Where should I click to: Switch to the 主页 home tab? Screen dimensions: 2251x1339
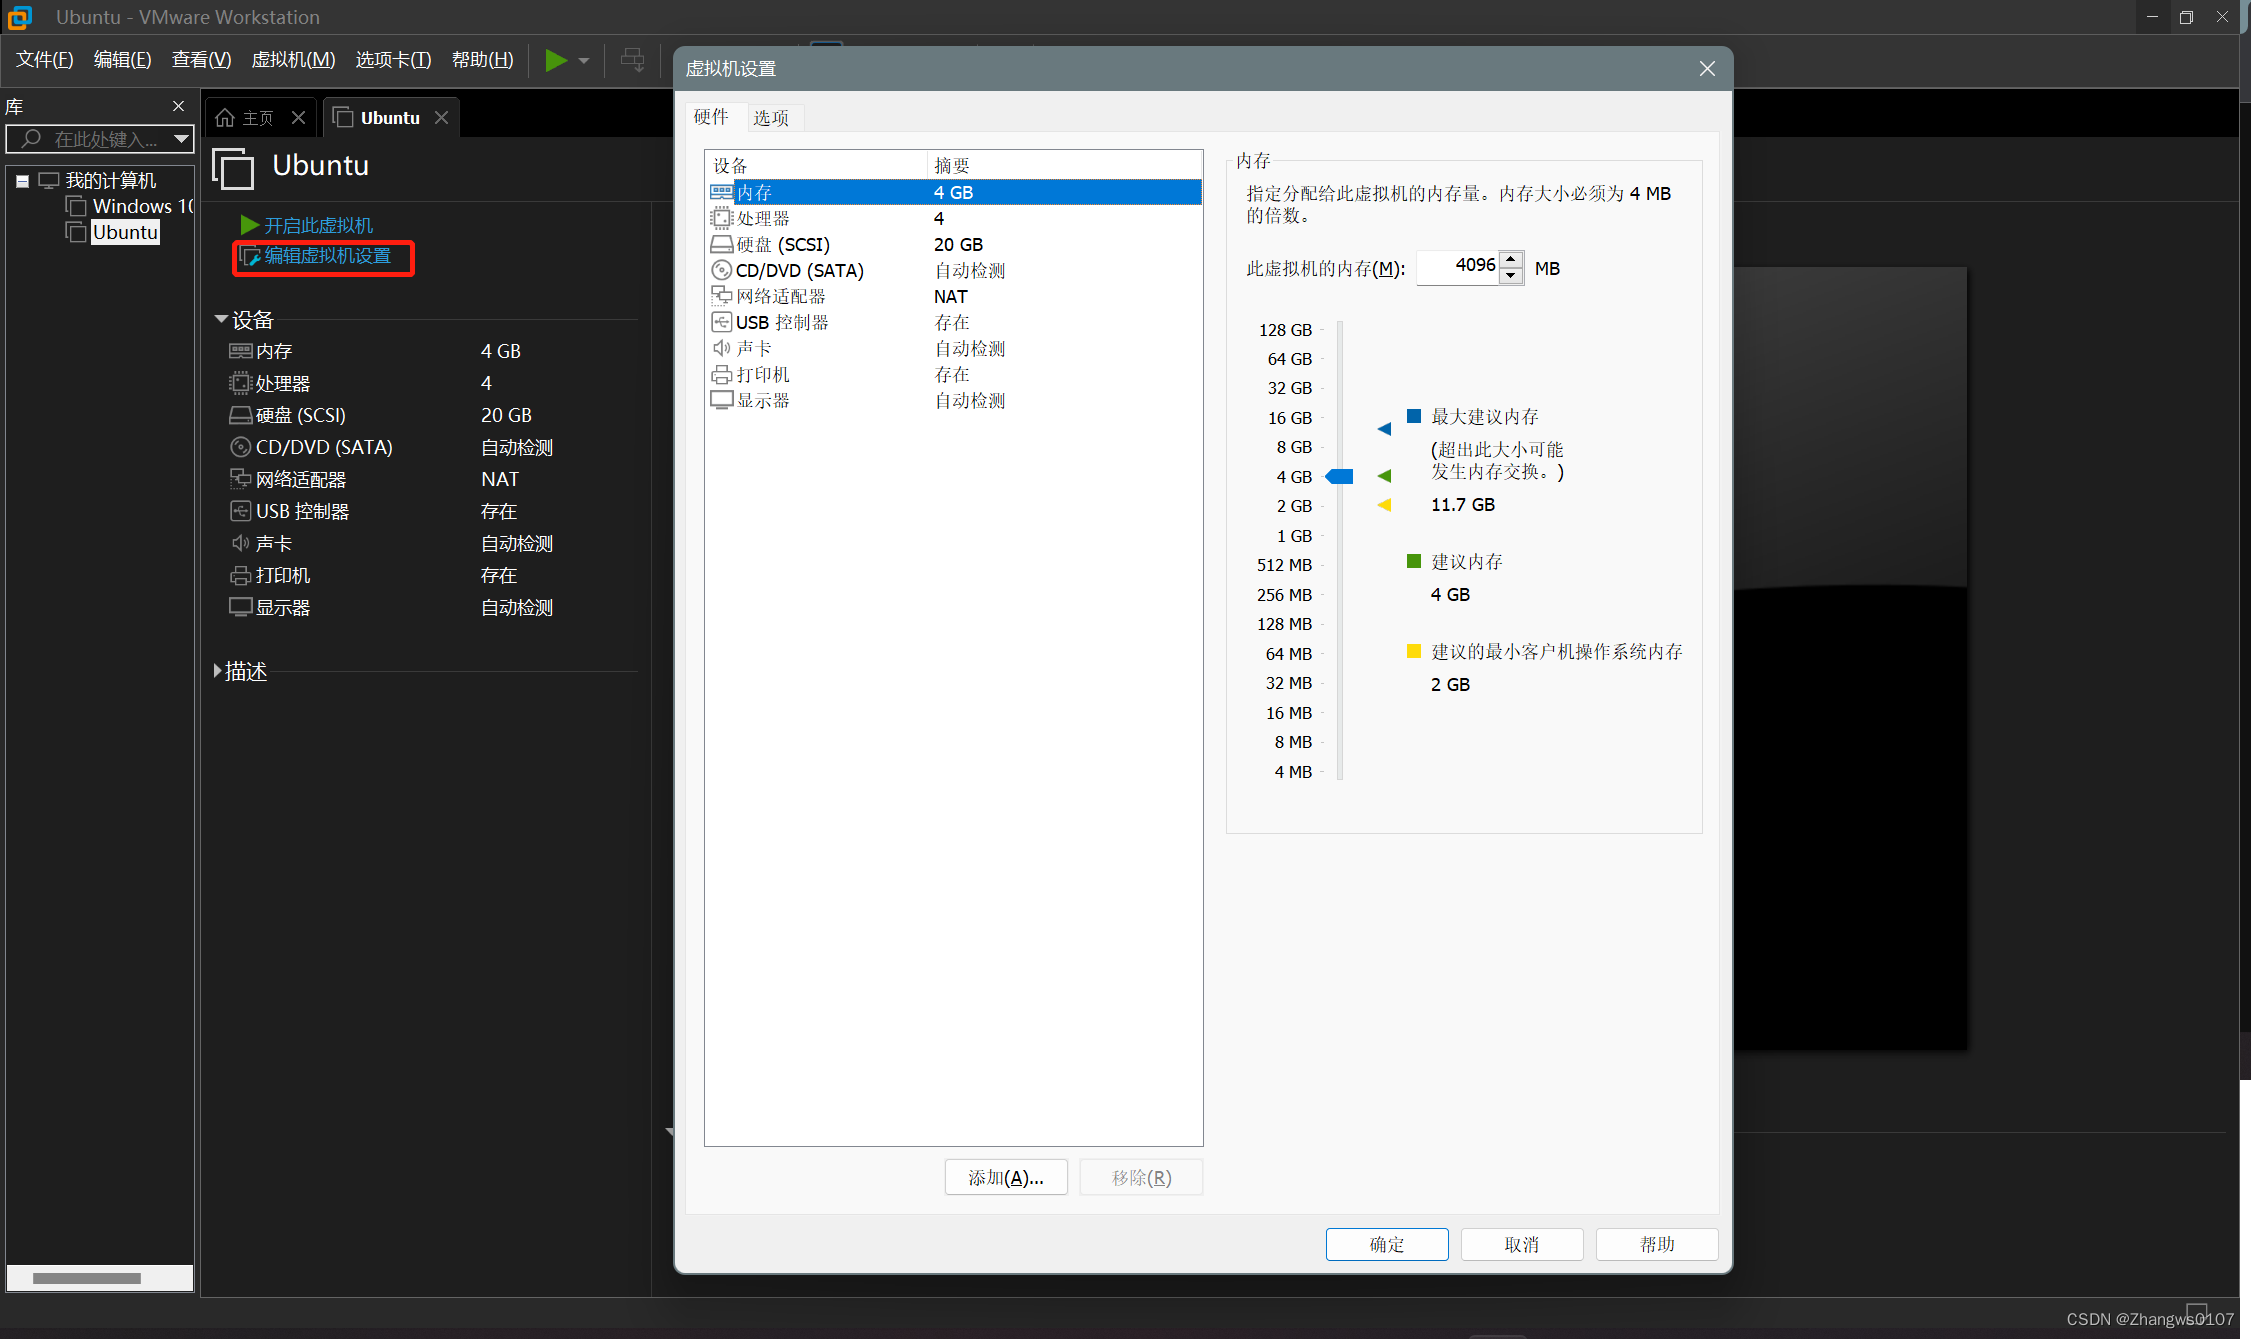(x=246, y=118)
